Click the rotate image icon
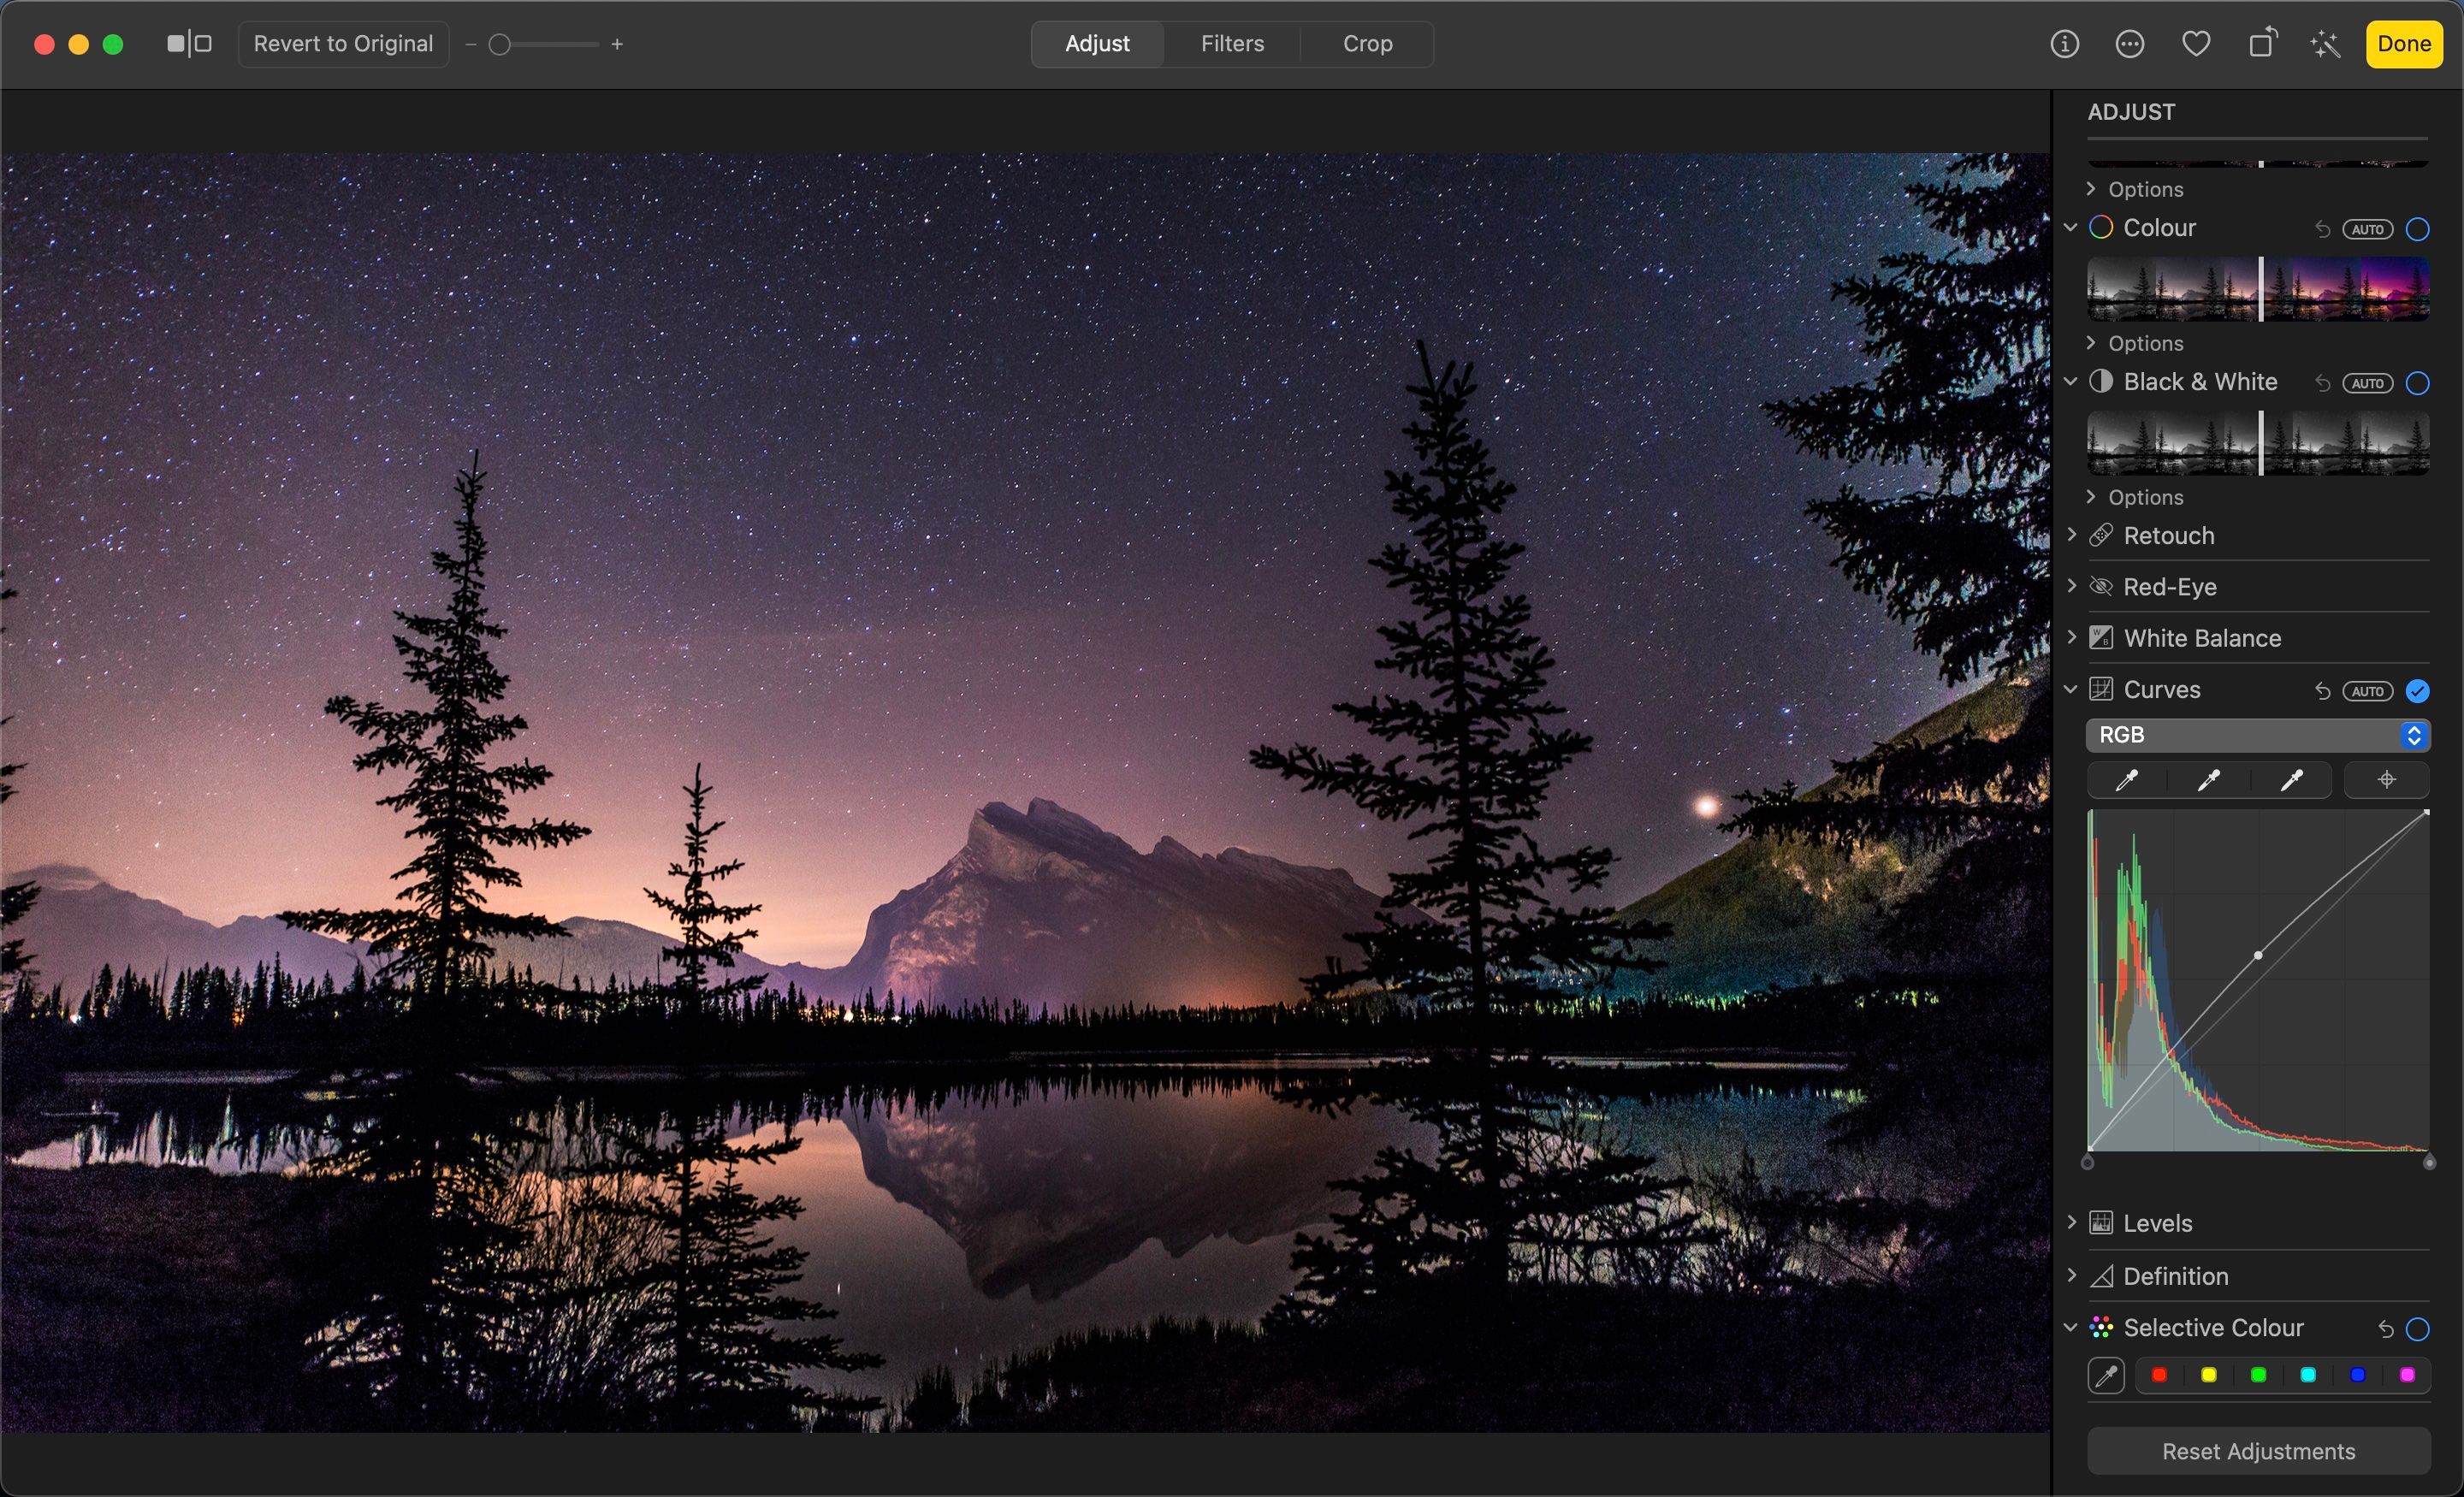This screenshot has height=1497, width=2464. (2262, 44)
